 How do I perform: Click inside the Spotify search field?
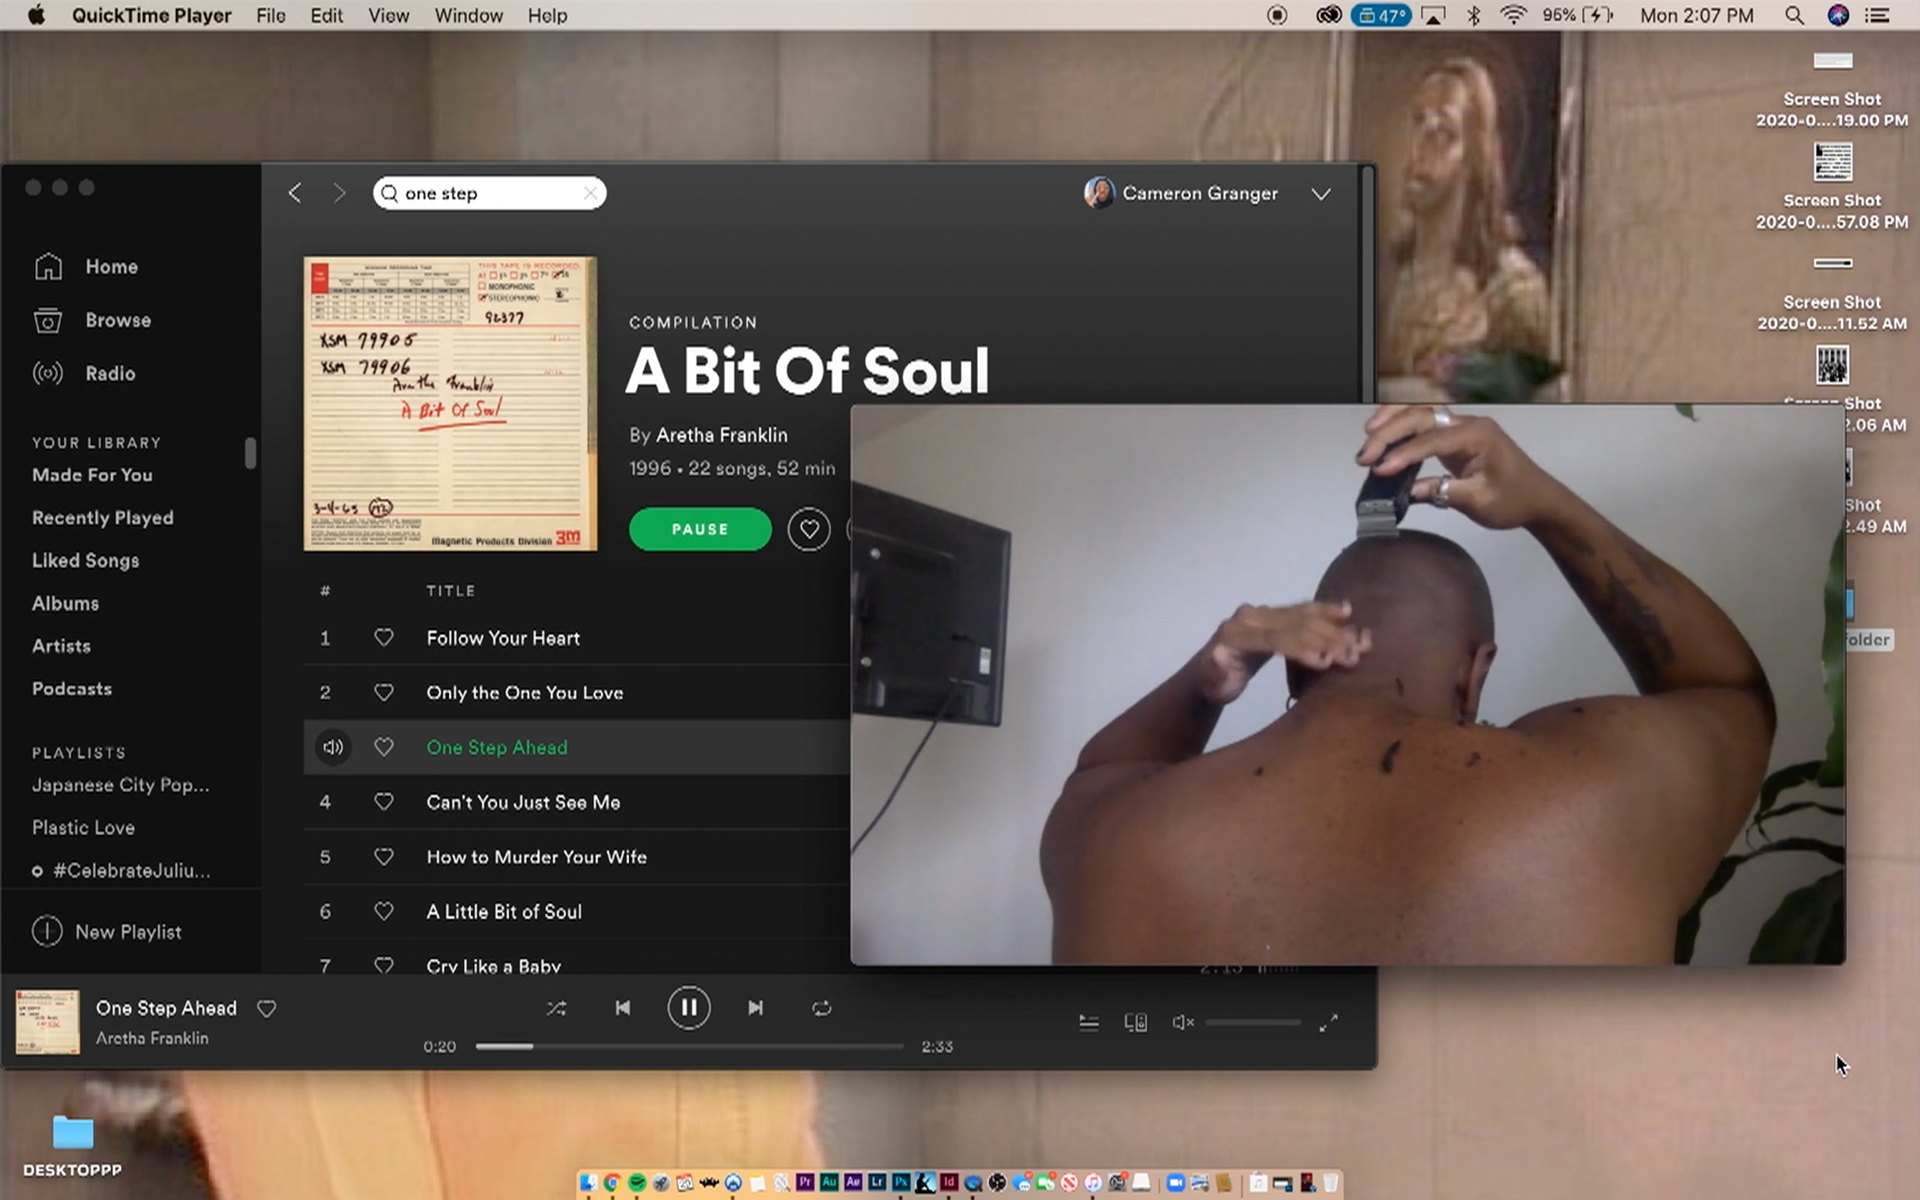490,193
